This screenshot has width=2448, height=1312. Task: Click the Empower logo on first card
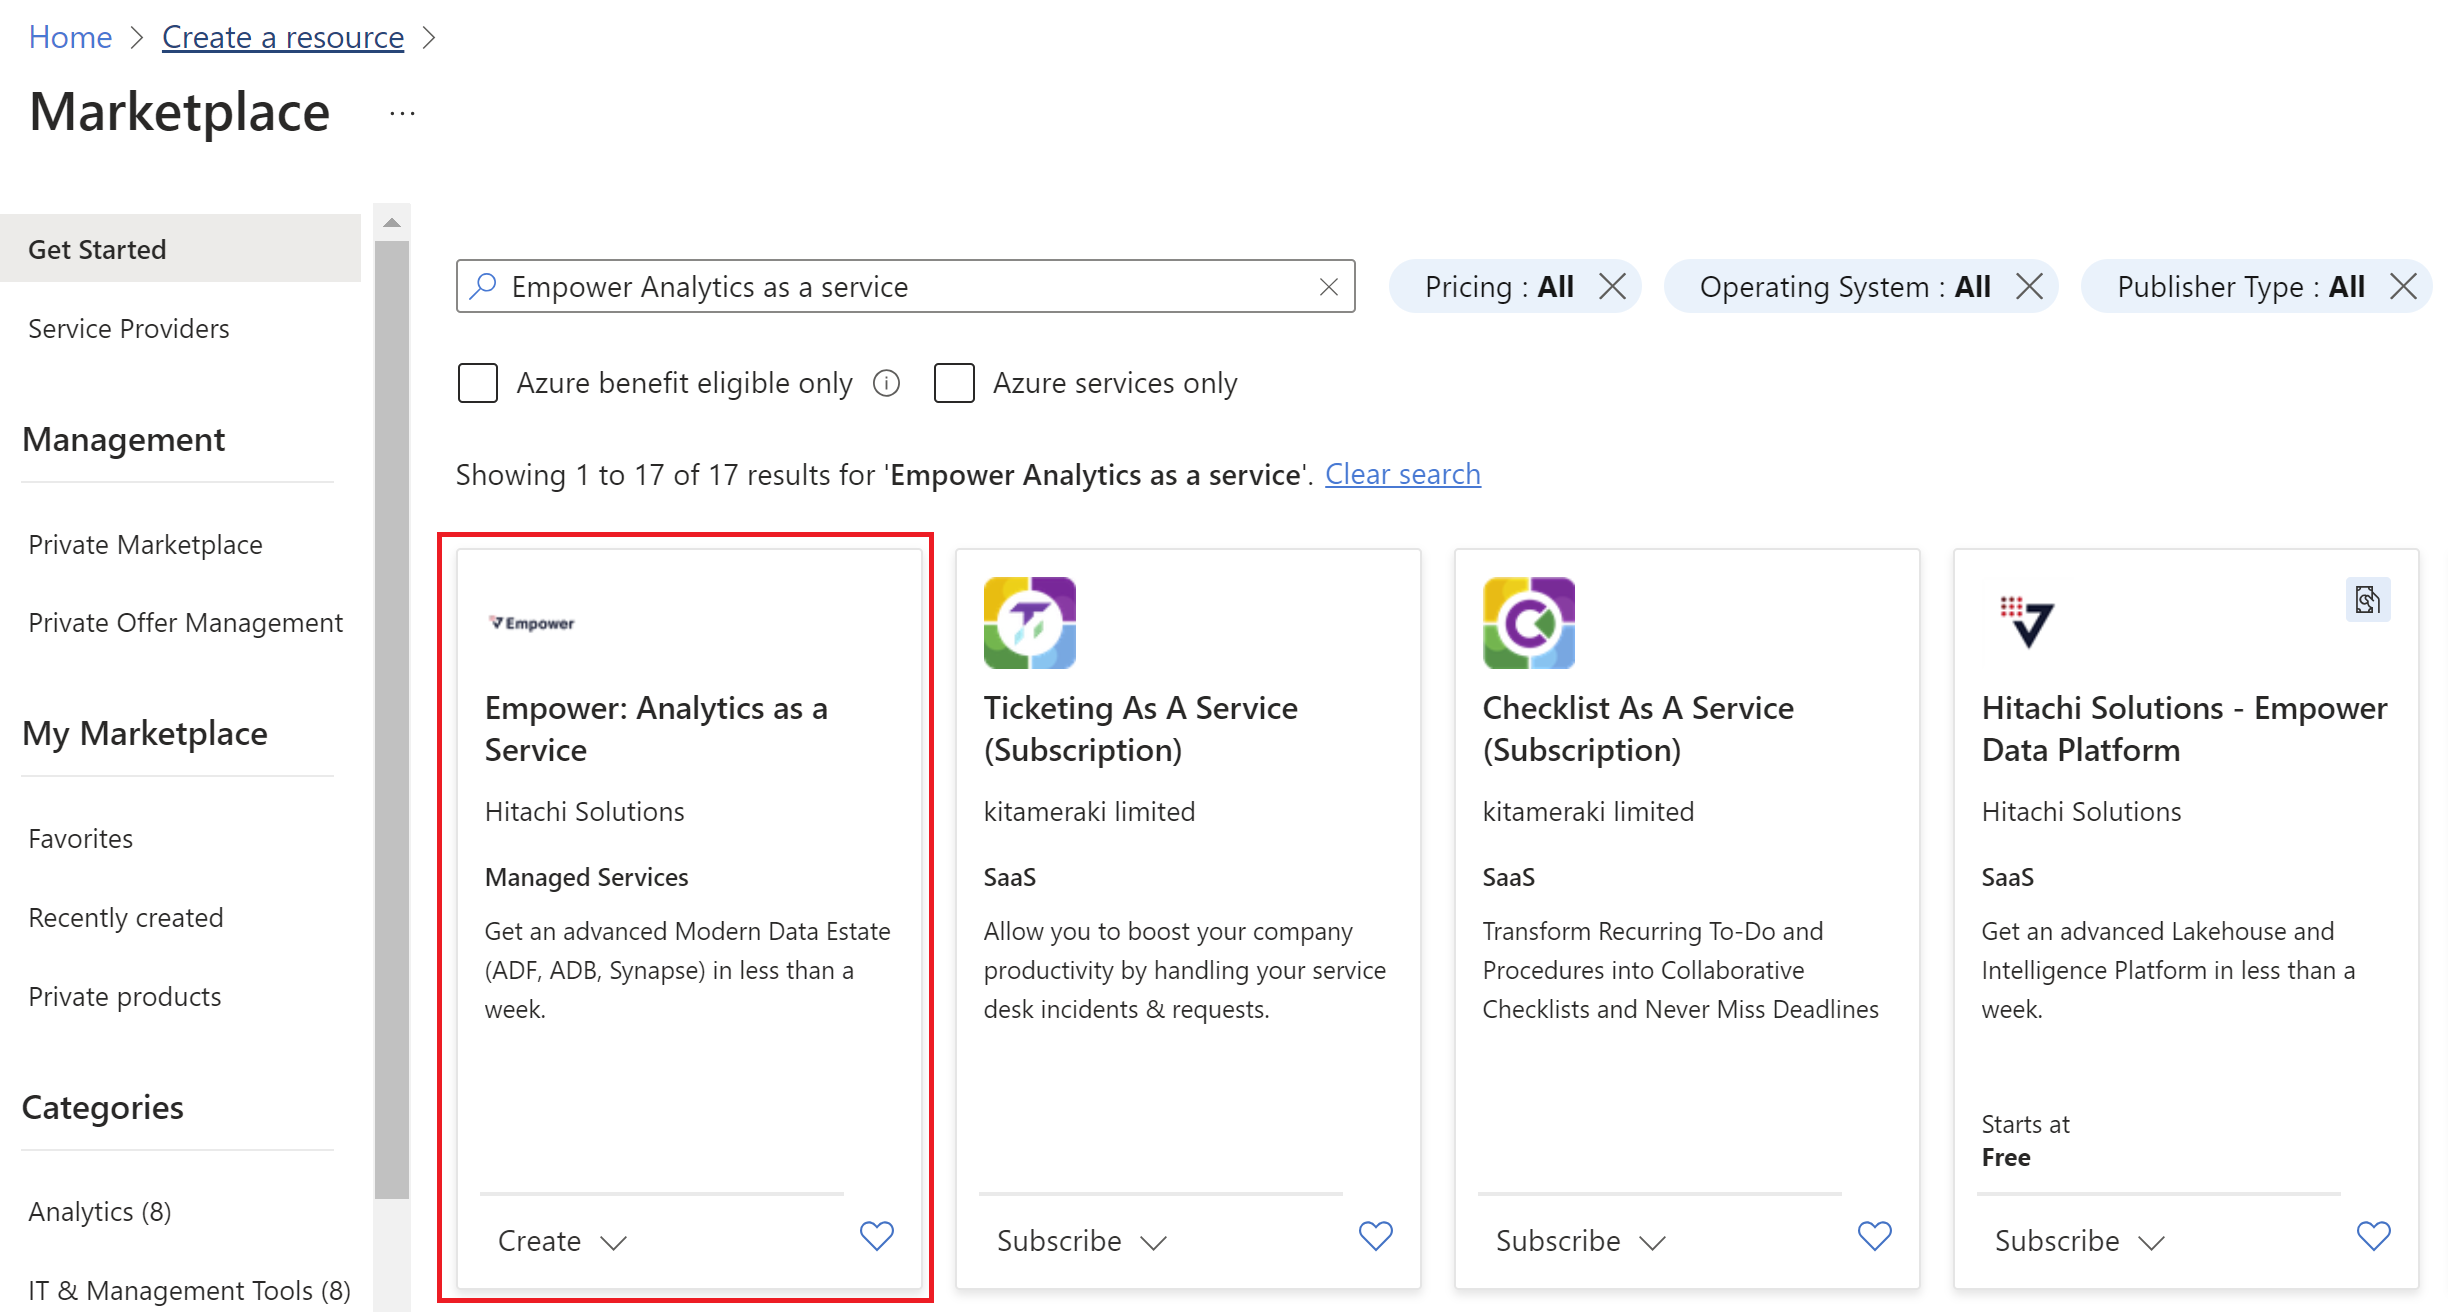(x=531, y=623)
